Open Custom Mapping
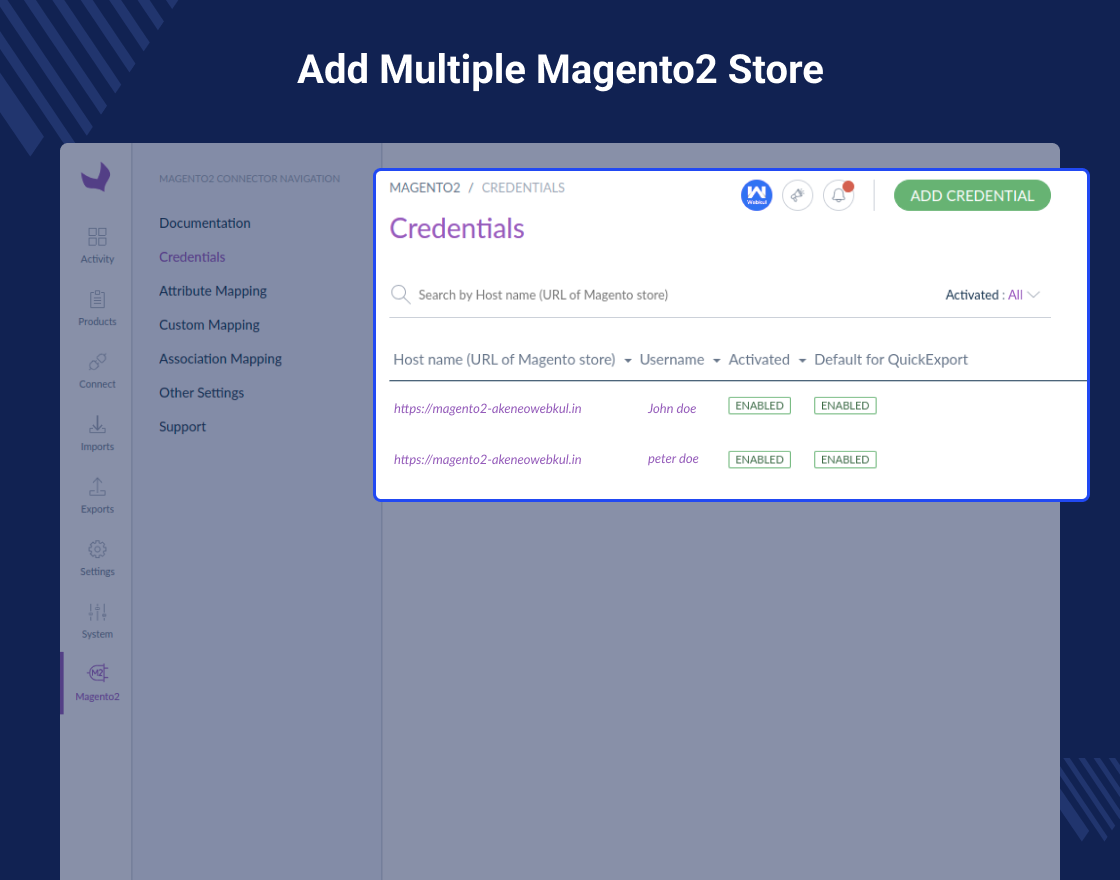 (209, 325)
